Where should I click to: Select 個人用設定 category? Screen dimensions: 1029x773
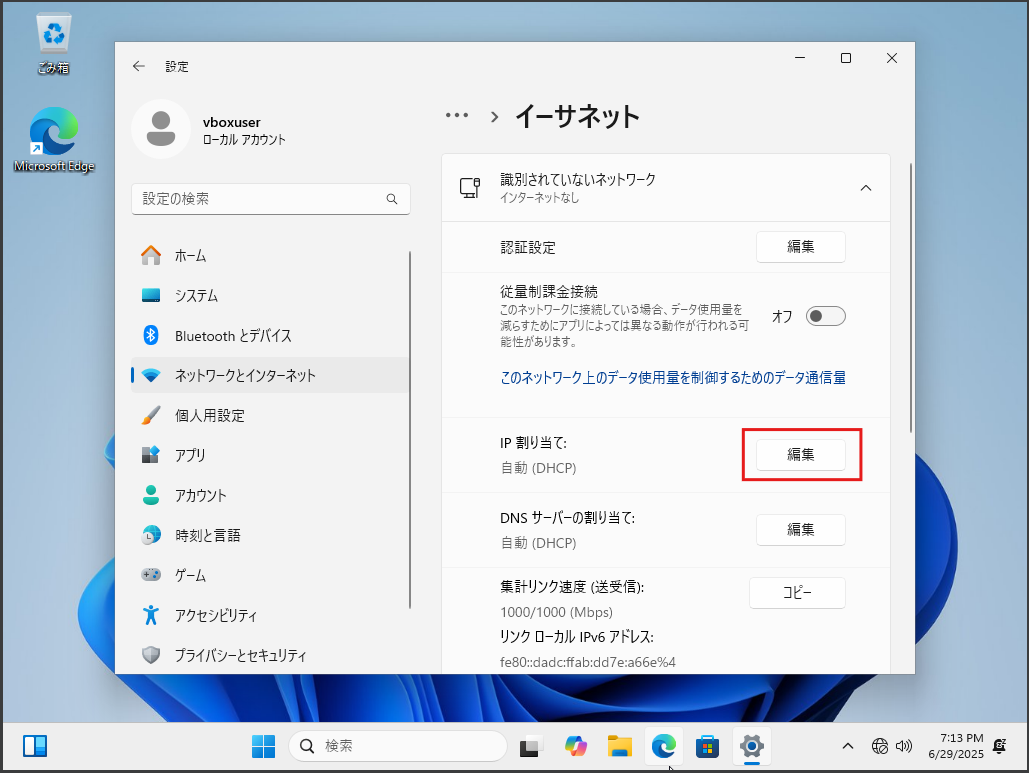point(270,415)
